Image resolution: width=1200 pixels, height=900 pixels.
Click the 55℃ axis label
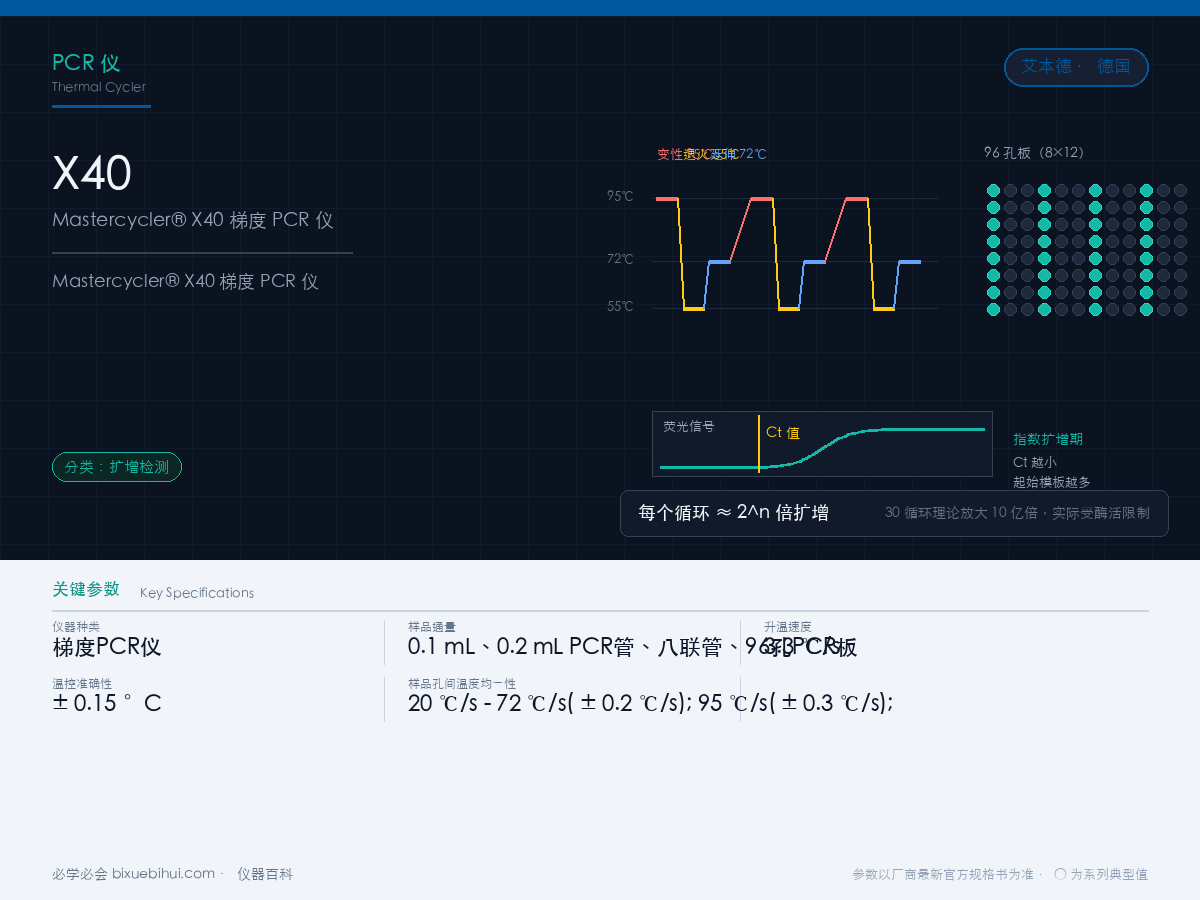click(620, 306)
